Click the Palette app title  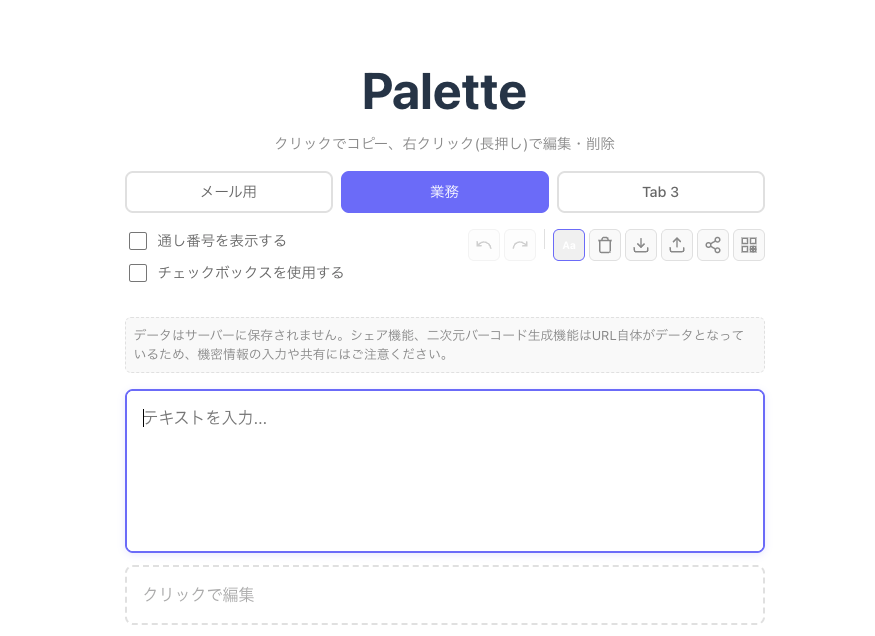[x=445, y=91]
